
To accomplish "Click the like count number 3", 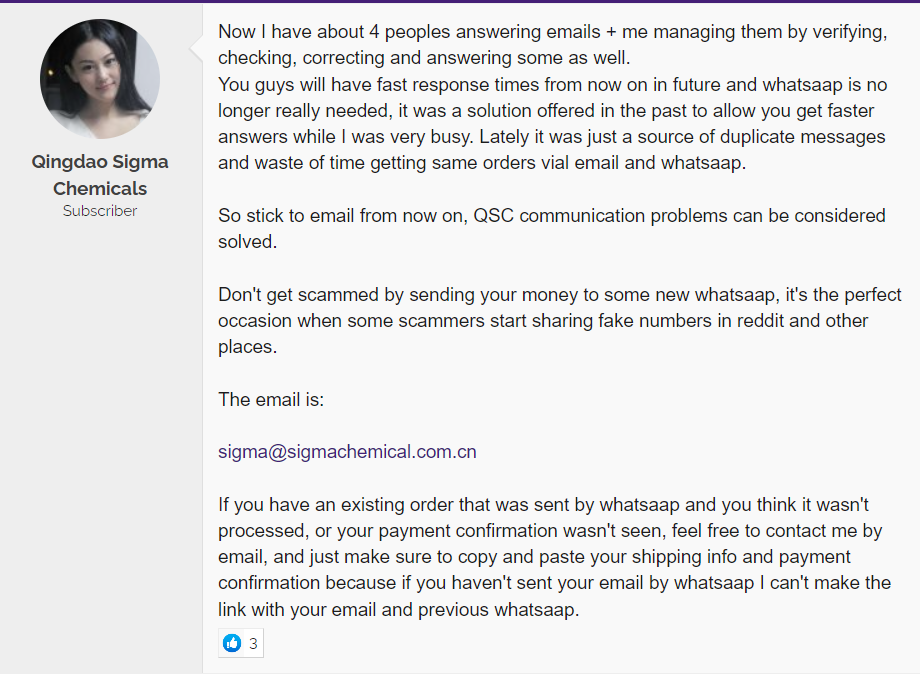I will click(253, 644).
